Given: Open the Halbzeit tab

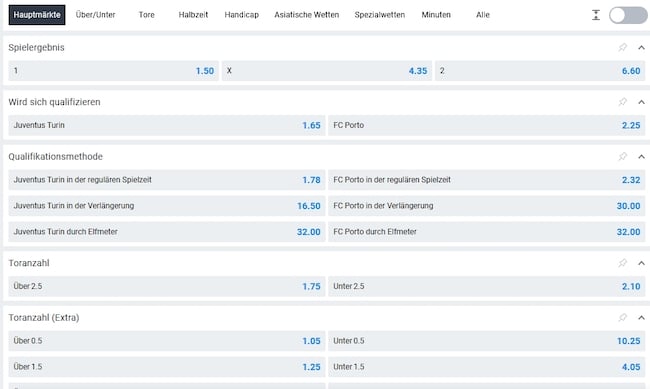Looking at the screenshot, I should tap(193, 15).
